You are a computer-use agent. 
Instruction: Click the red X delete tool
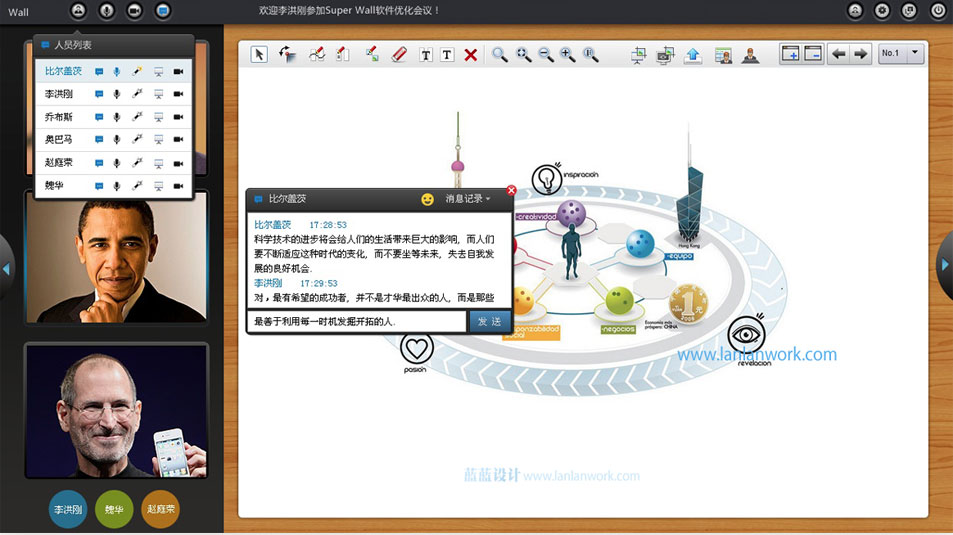pyautogui.click(x=470, y=55)
